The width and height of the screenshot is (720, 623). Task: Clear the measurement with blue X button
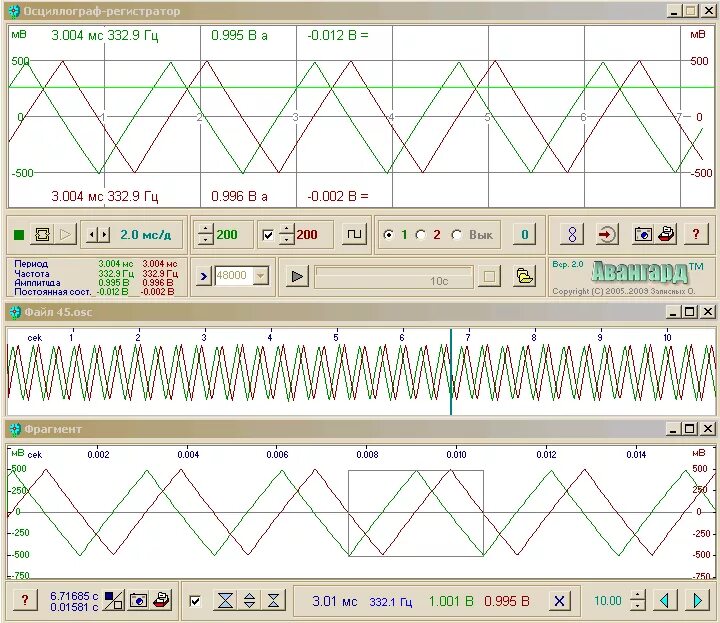pos(559,601)
